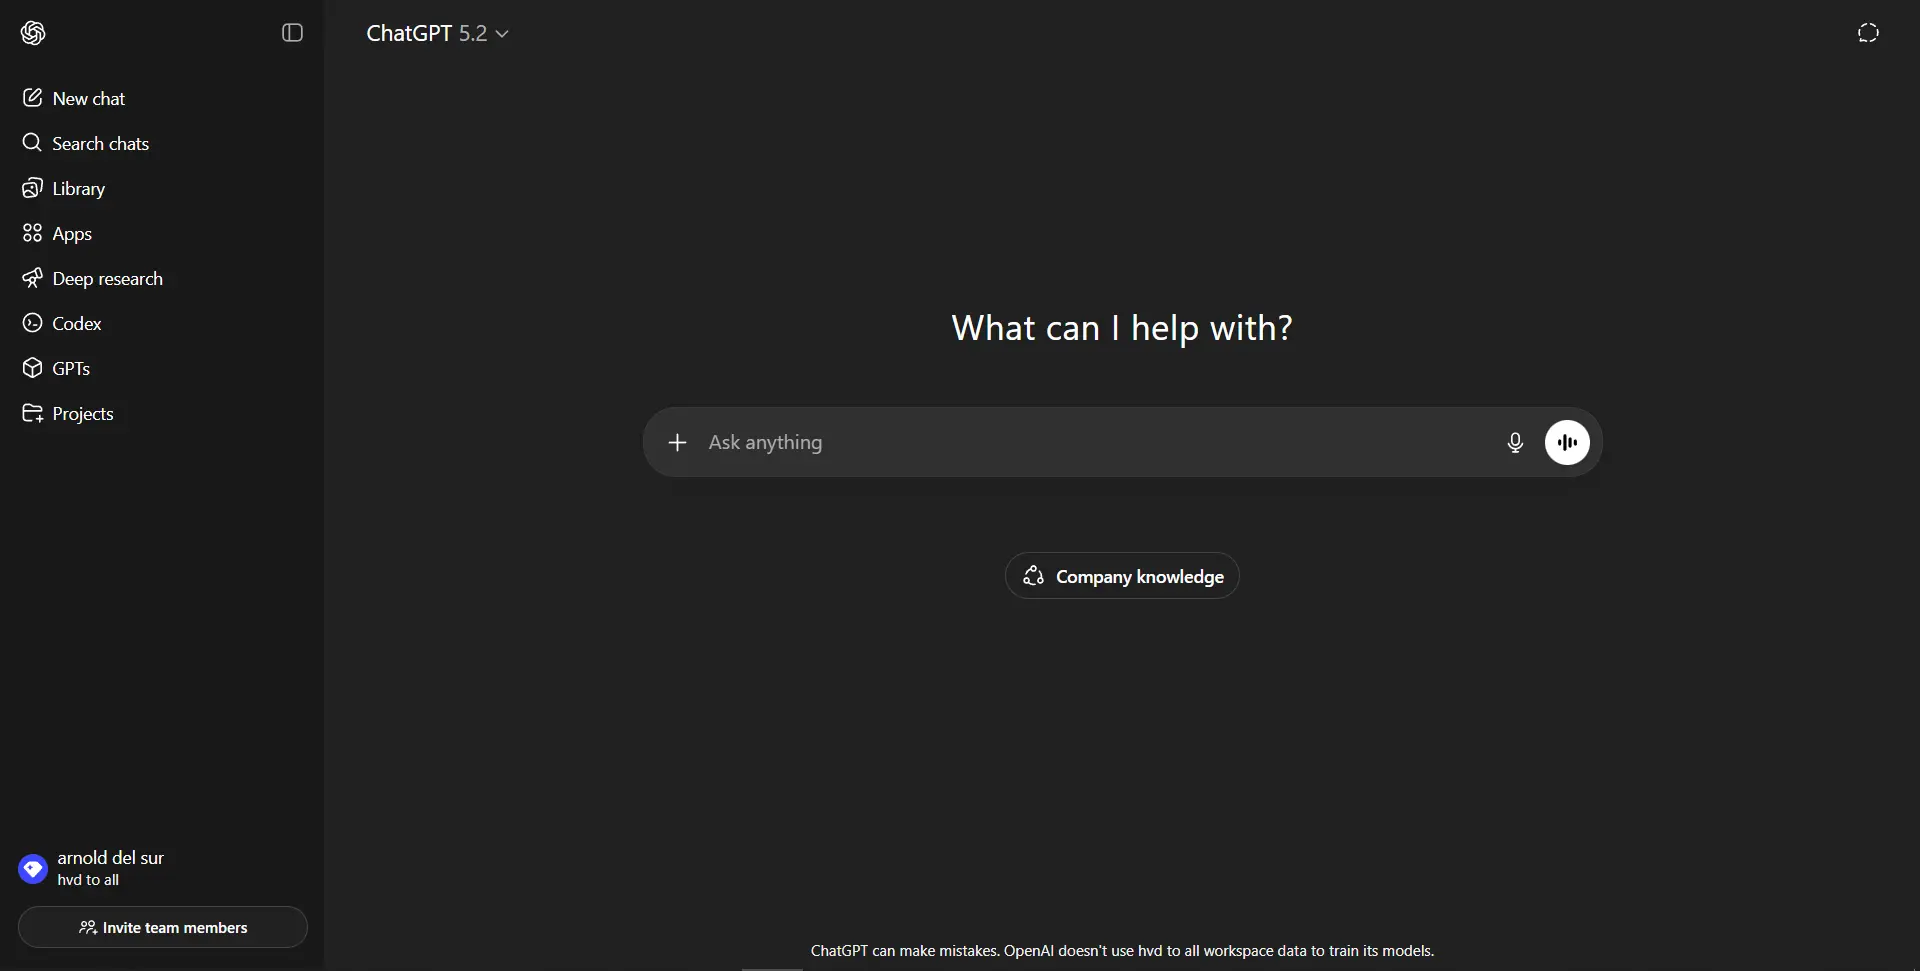Screen dimensions: 1920x971
Task: Open Projects in the sidebar
Action: pyautogui.click(x=162, y=413)
